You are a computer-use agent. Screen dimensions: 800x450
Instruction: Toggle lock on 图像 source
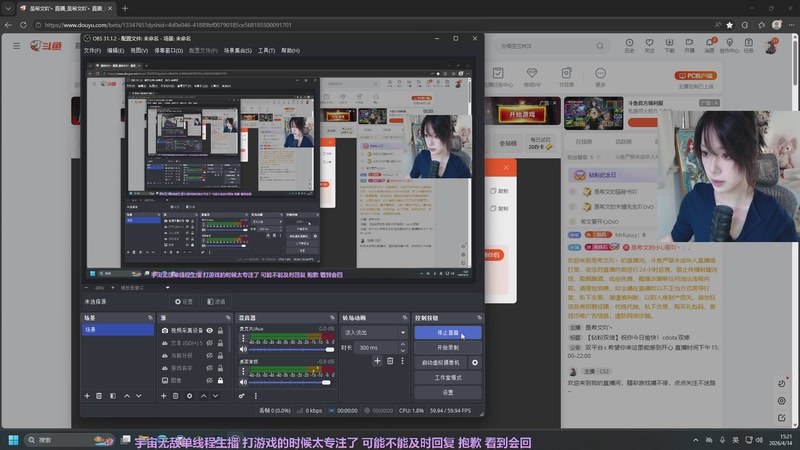(x=220, y=380)
